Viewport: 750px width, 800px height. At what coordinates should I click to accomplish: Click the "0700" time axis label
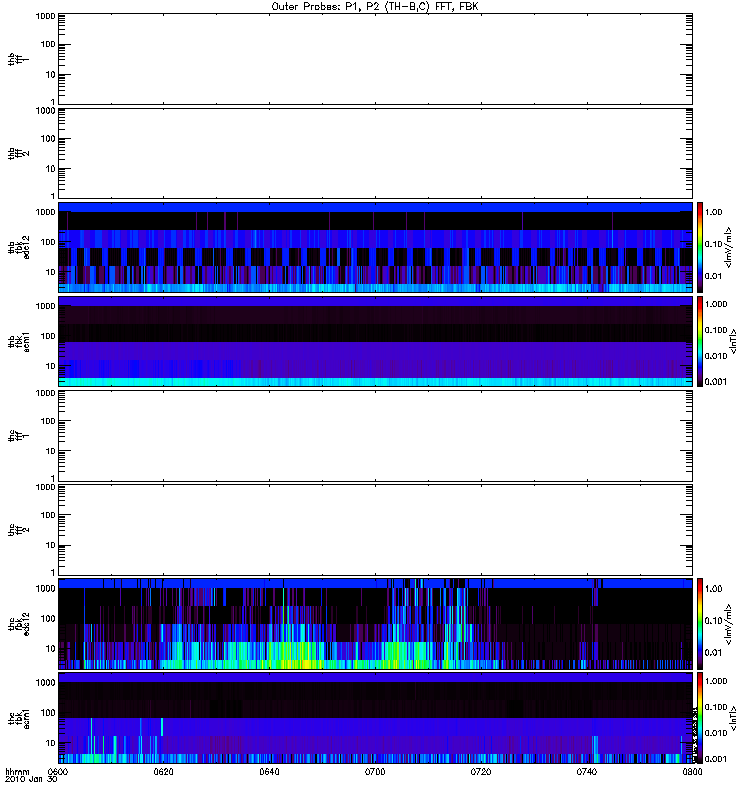tap(375, 771)
